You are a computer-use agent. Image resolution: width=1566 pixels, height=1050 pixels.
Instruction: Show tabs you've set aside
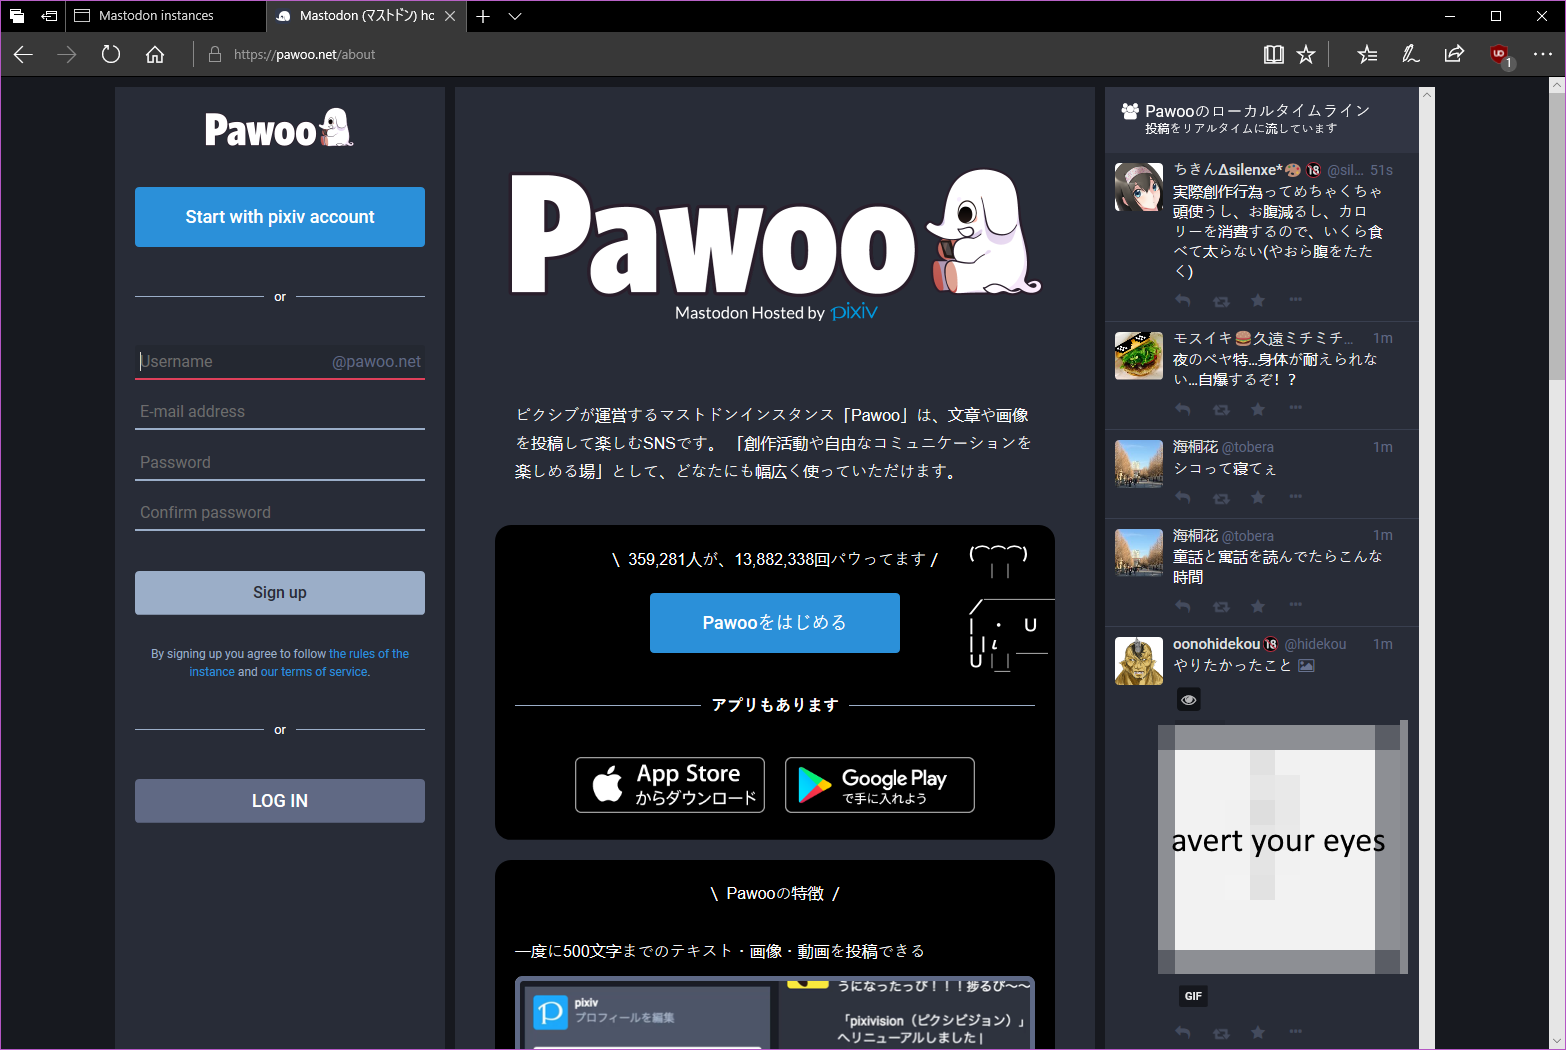point(17,16)
